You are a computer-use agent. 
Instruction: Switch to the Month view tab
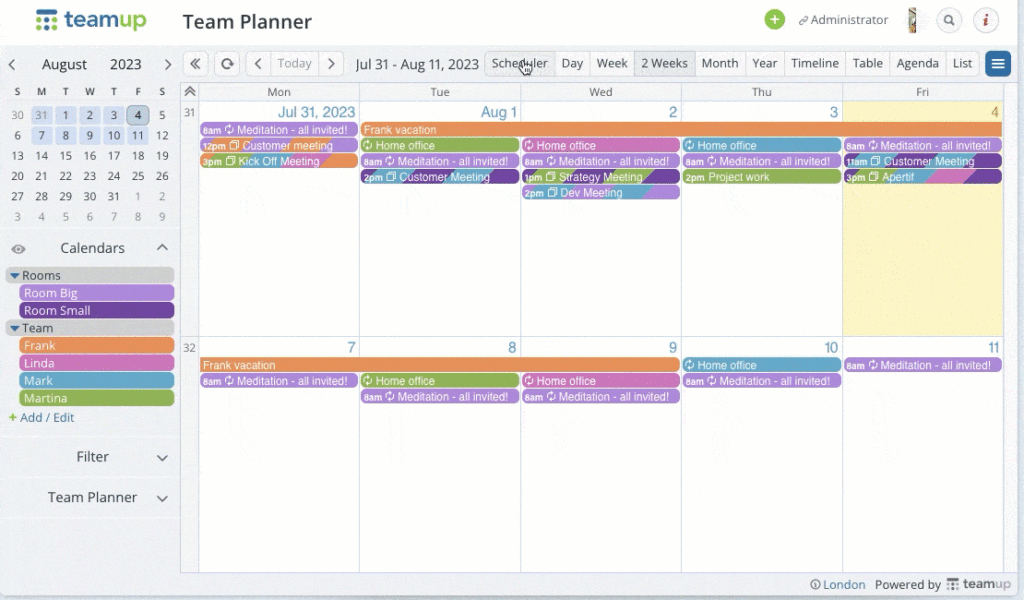coord(719,64)
